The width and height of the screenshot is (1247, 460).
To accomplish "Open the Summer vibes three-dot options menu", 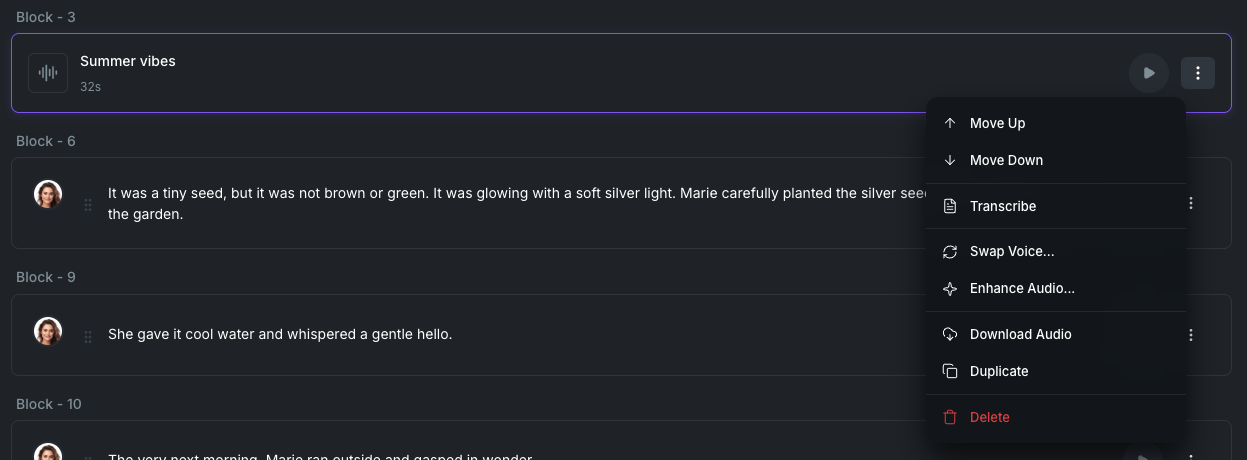I will click(1198, 73).
